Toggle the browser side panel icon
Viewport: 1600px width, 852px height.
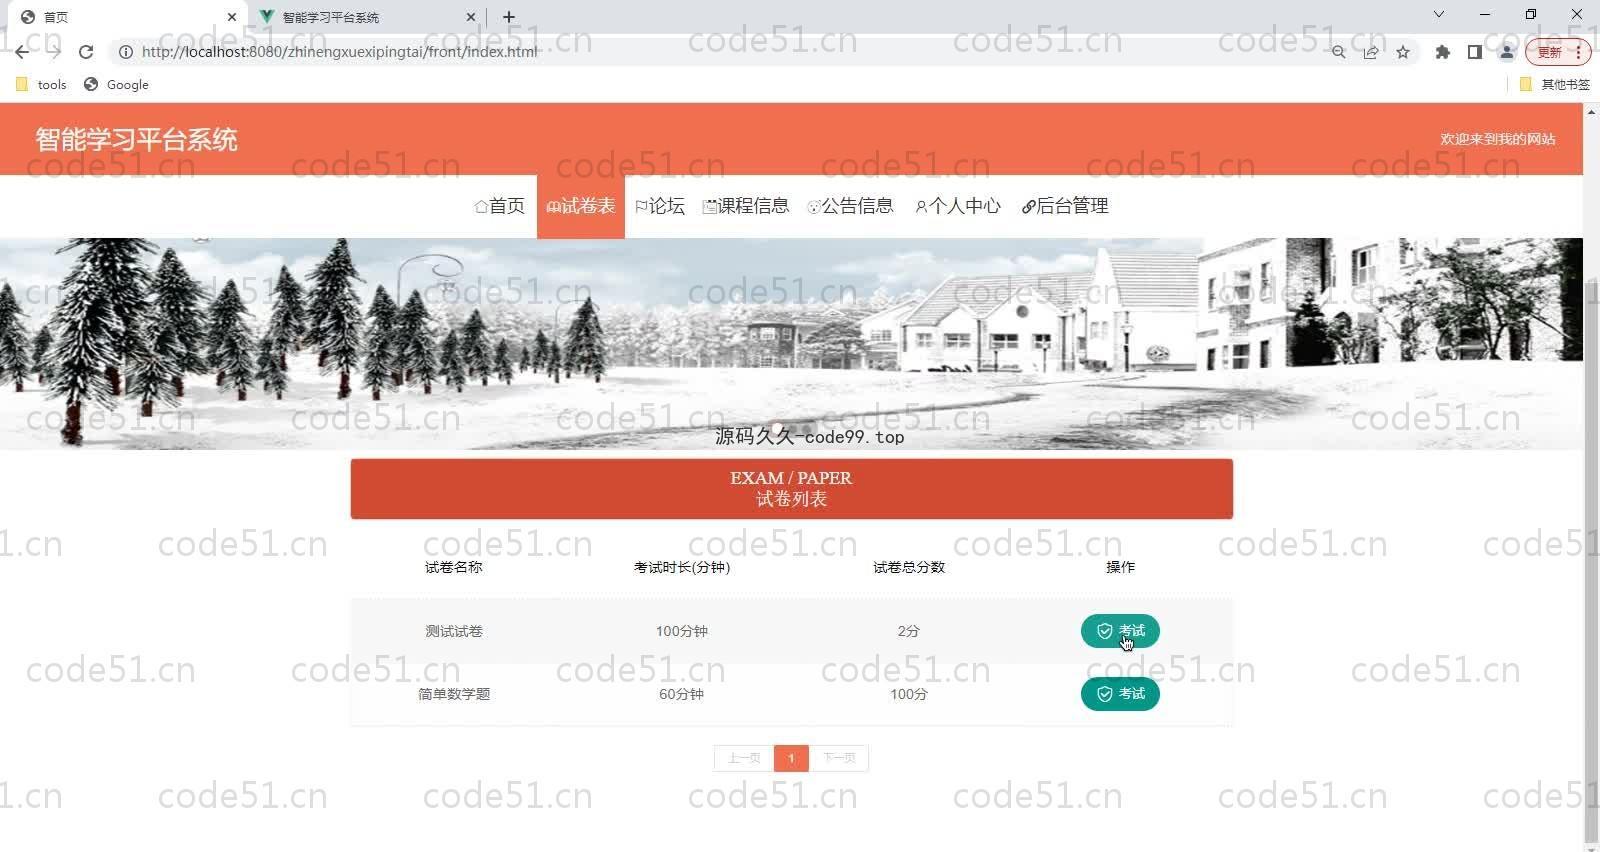(1474, 52)
